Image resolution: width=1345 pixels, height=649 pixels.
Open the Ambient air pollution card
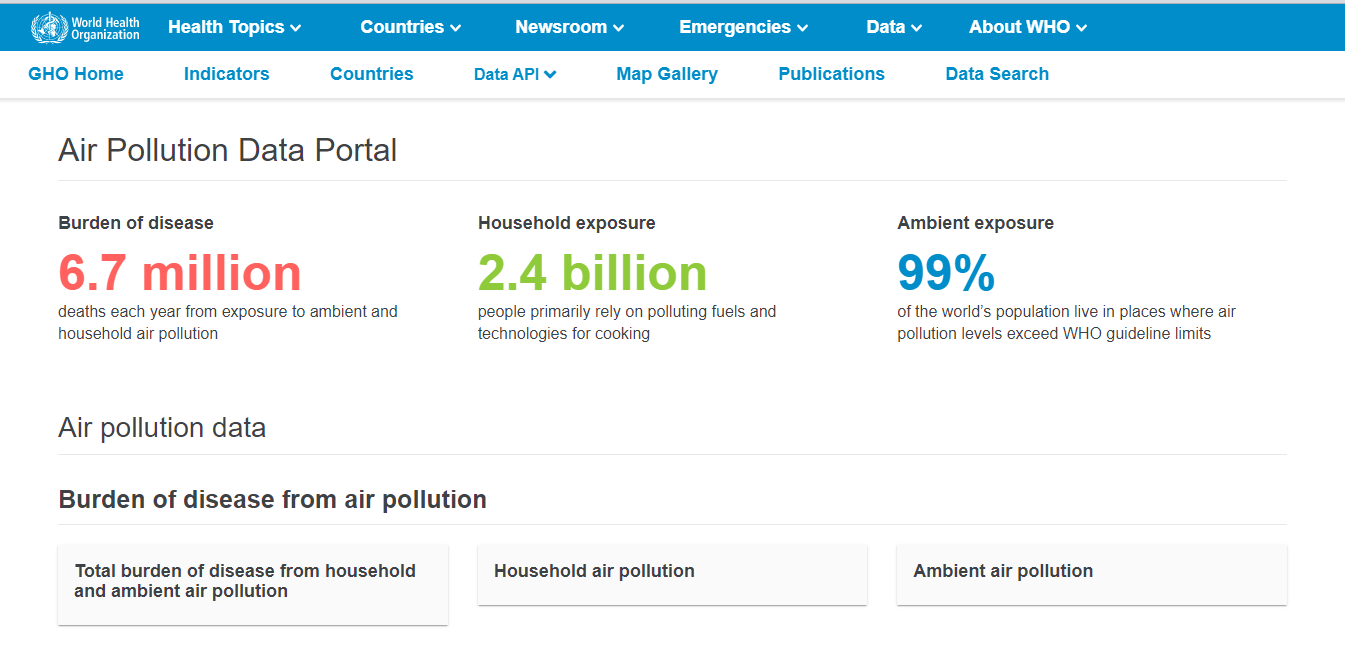[1091, 575]
